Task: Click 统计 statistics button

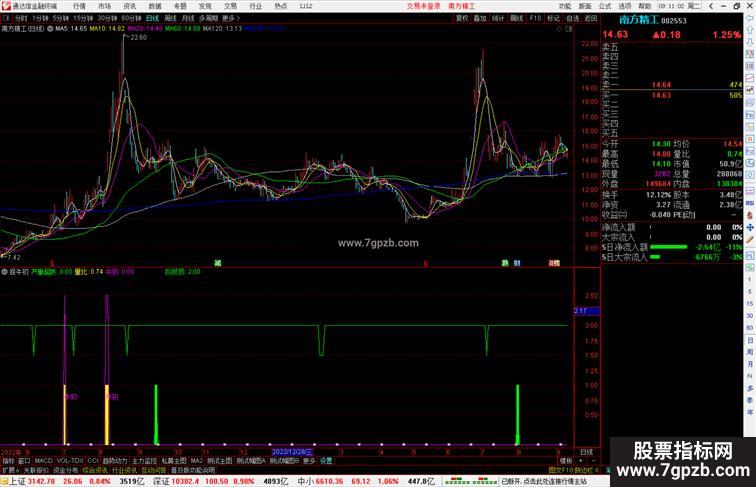Action: [498, 18]
